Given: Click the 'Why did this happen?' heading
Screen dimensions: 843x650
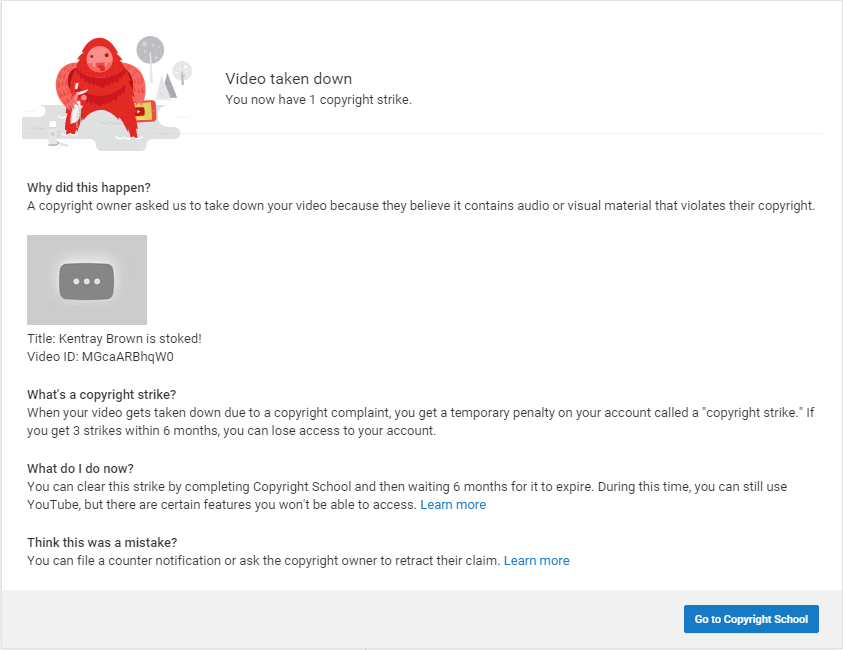Looking at the screenshot, I should click(x=89, y=188).
